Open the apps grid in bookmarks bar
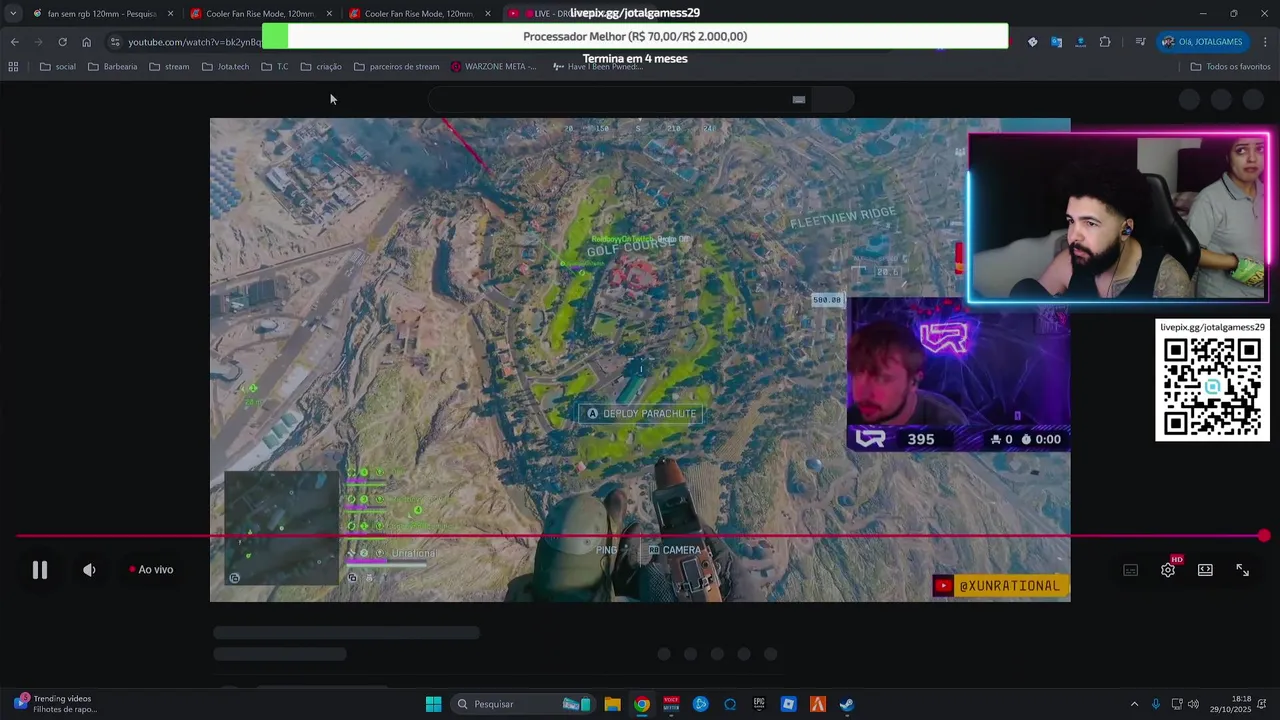The image size is (1280, 720). tap(13, 67)
